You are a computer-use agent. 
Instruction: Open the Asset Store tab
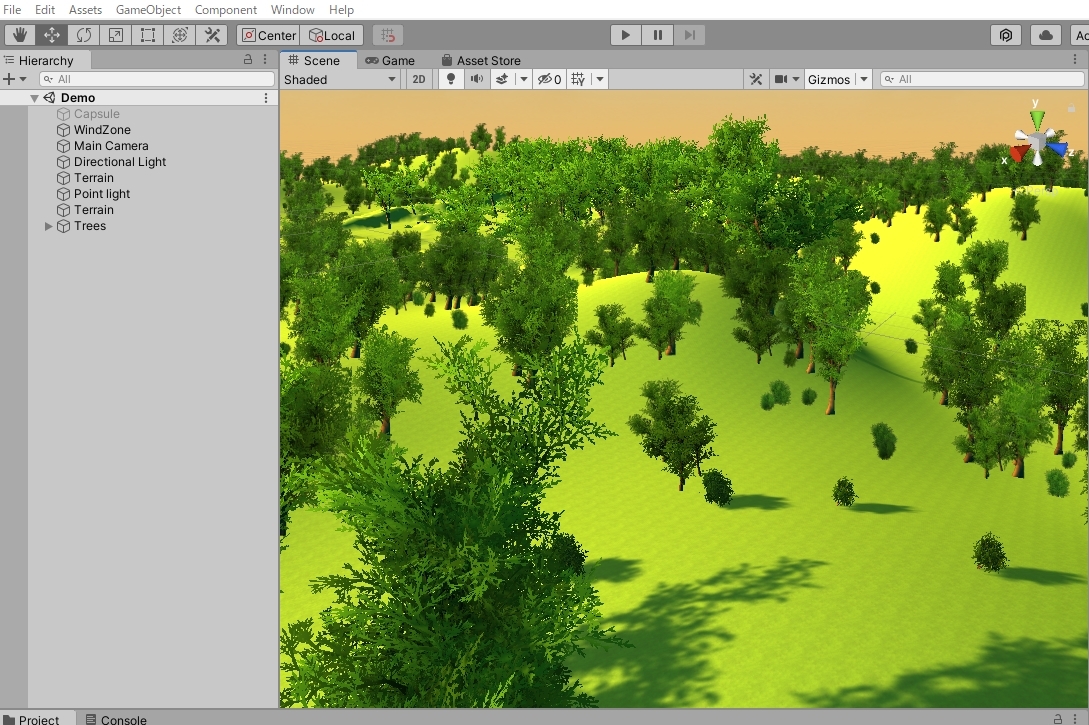point(481,60)
